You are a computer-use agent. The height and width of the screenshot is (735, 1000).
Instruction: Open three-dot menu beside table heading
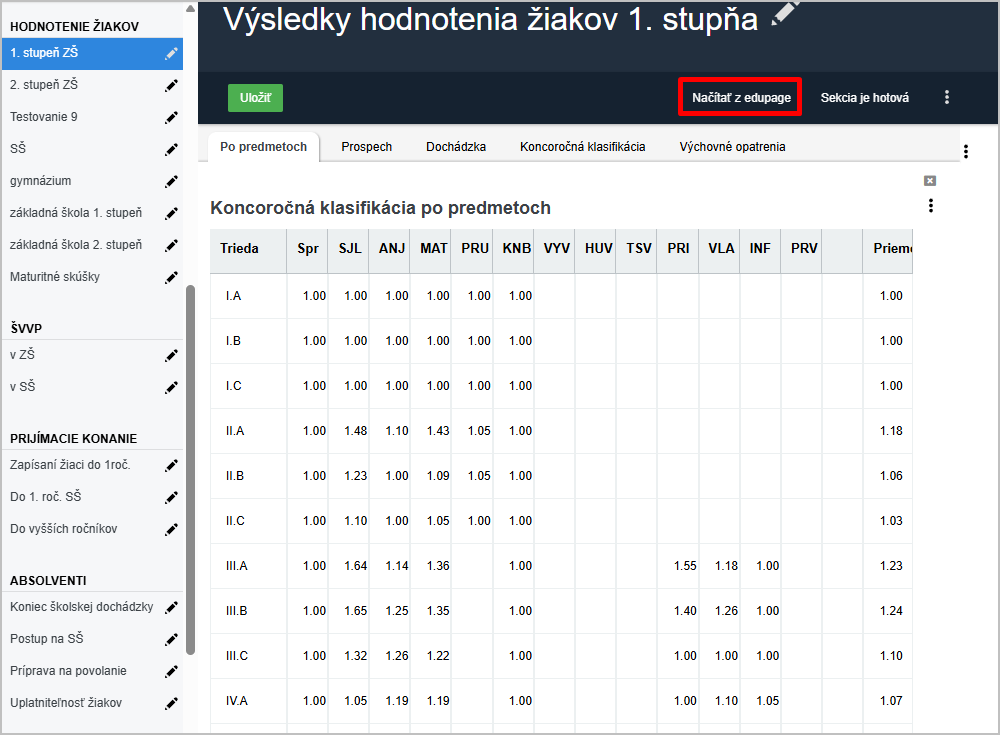point(931,206)
